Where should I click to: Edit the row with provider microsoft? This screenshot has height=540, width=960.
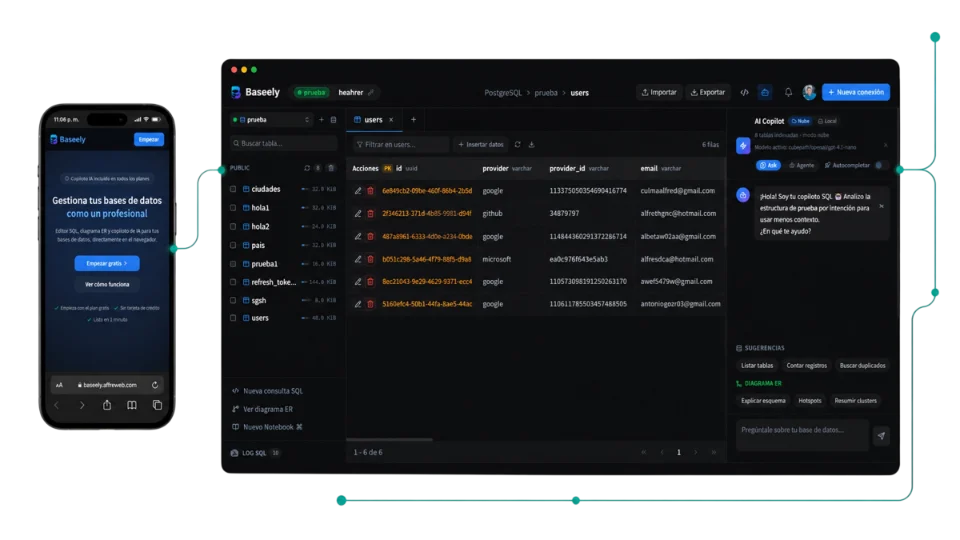(x=358, y=260)
